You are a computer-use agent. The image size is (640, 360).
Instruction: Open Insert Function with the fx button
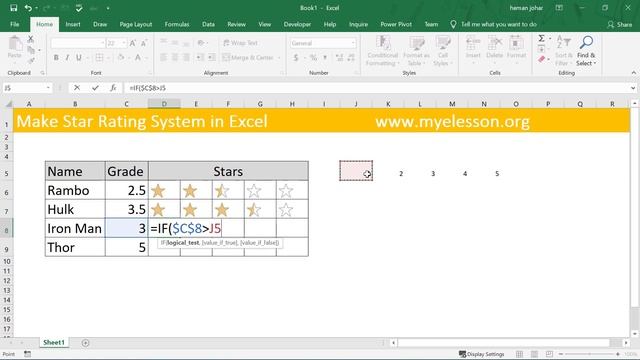(113, 88)
